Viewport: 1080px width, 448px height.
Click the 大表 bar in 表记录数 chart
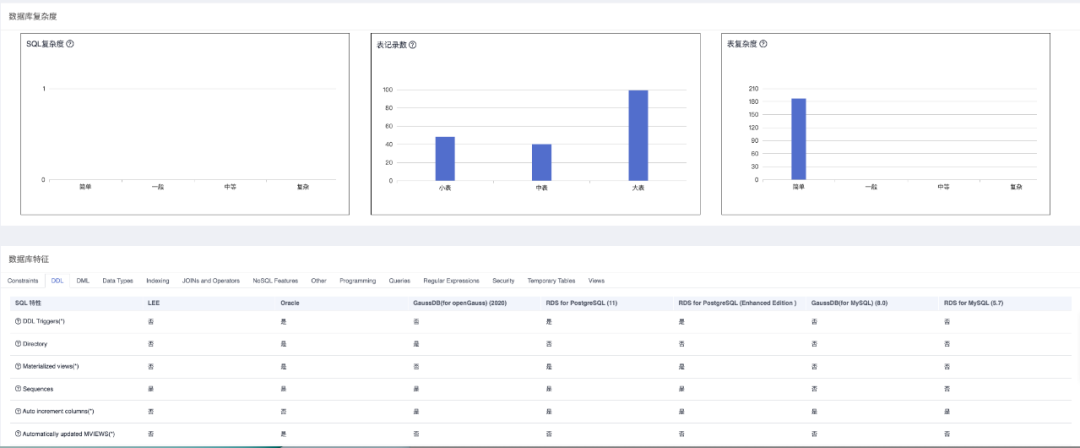point(638,135)
